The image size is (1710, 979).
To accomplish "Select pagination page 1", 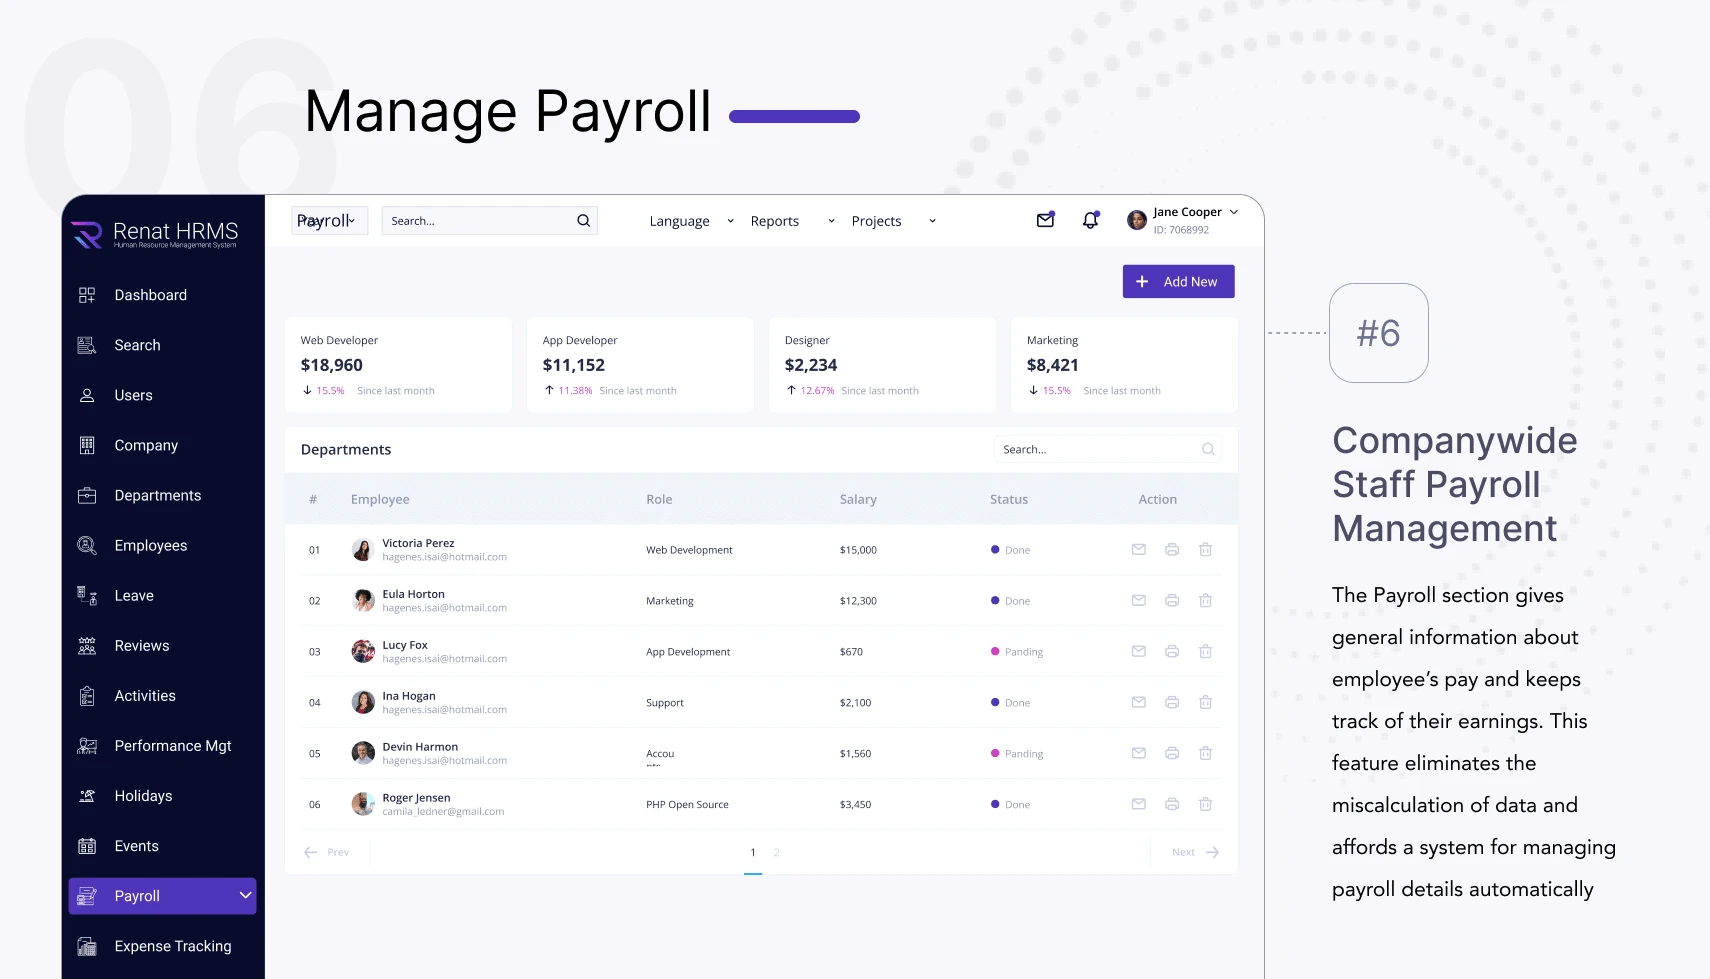I will pyautogui.click(x=753, y=852).
